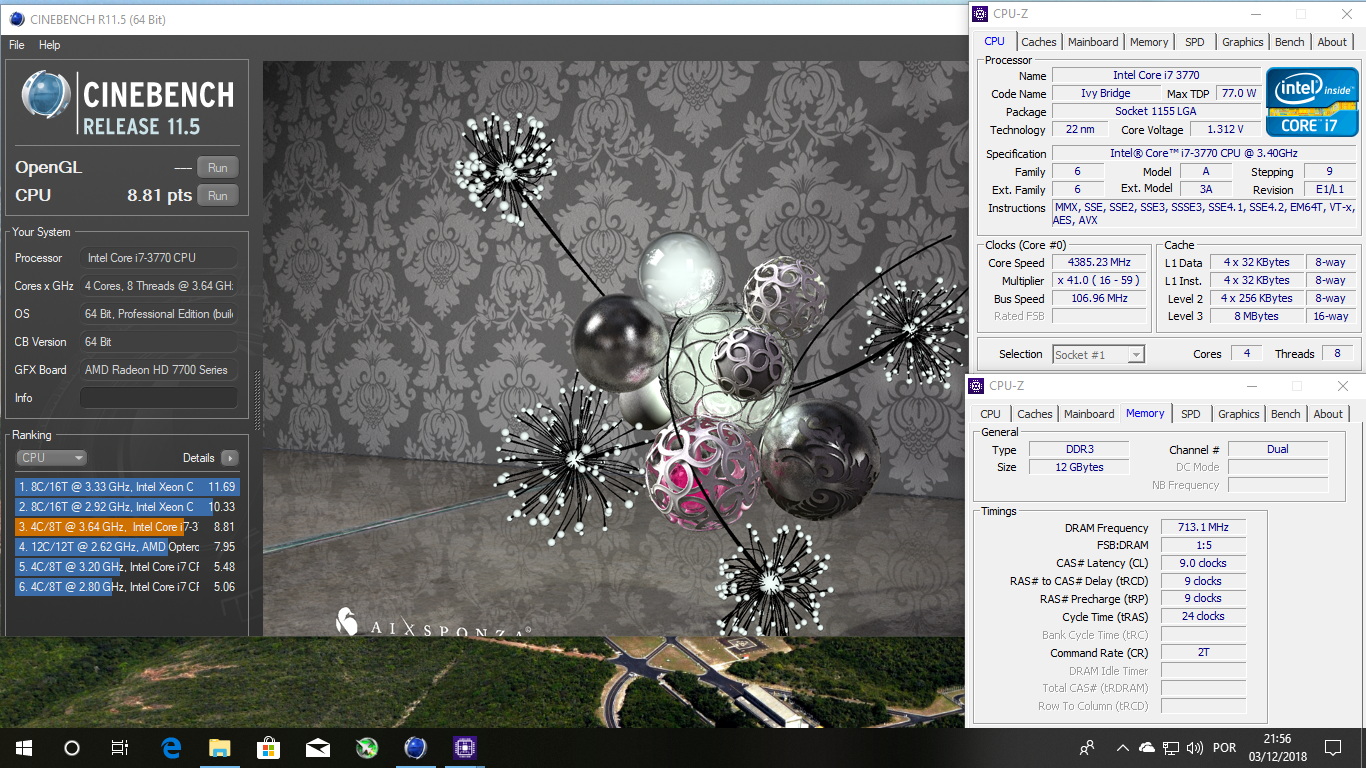Launch Microsoft Edge from the taskbar
The width and height of the screenshot is (1366, 768).
tap(171, 748)
